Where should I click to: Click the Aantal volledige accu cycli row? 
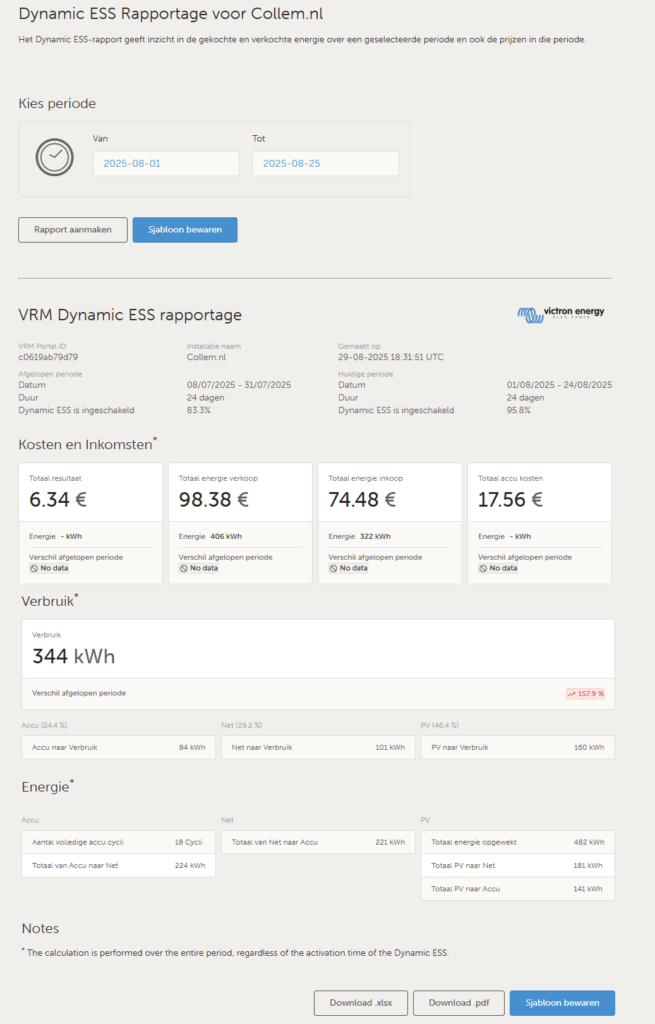[x=118, y=842]
